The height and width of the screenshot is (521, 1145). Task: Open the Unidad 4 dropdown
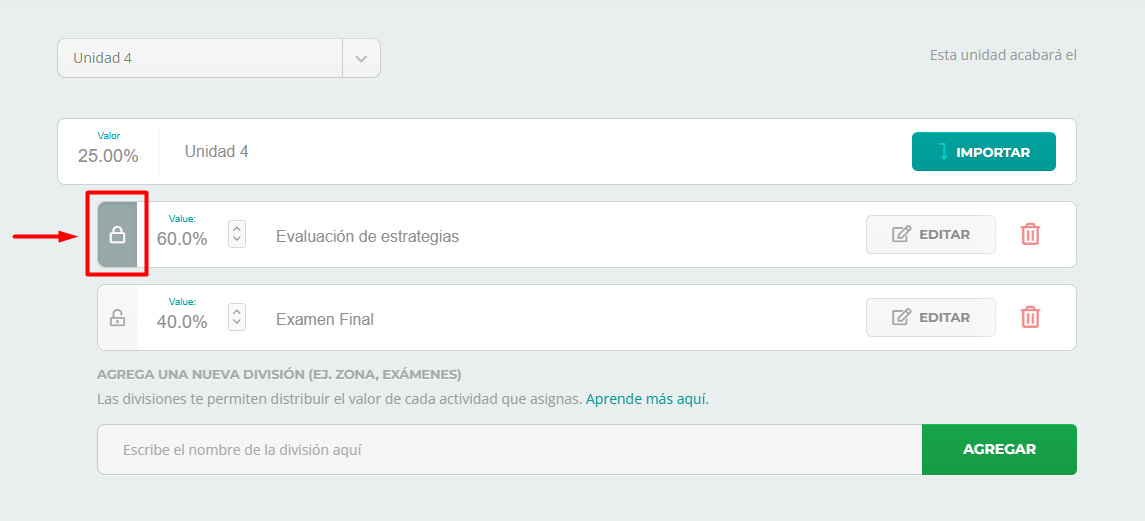[218, 58]
